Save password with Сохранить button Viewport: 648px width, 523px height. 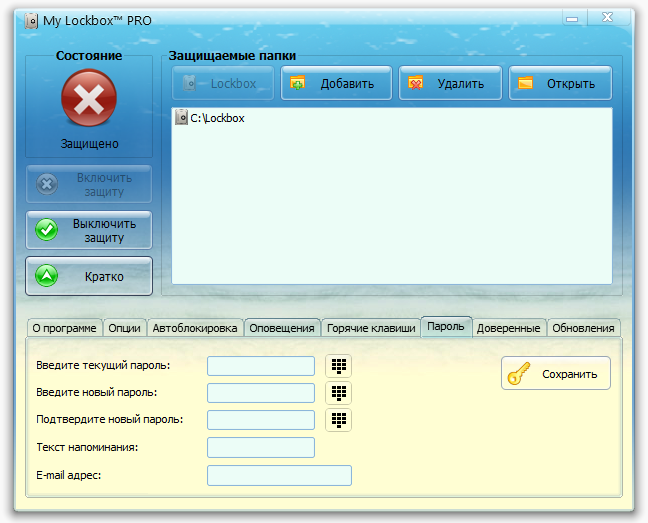coord(556,373)
